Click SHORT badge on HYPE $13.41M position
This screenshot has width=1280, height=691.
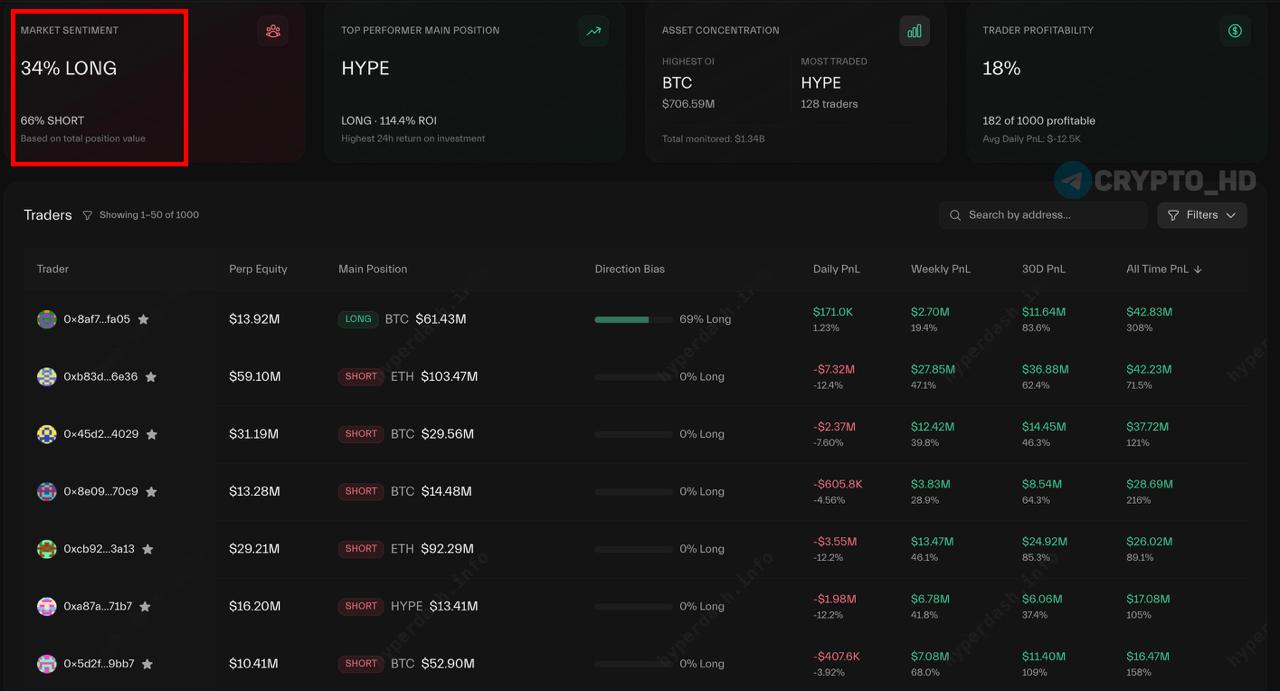click(x=361, y=606)
